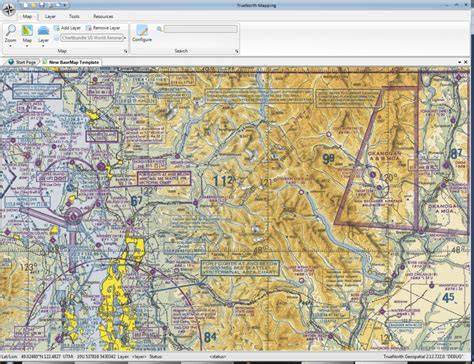This screenshot has width=474, height=364.
Task: Click inside the search input field
Action: tap(200, 29)
